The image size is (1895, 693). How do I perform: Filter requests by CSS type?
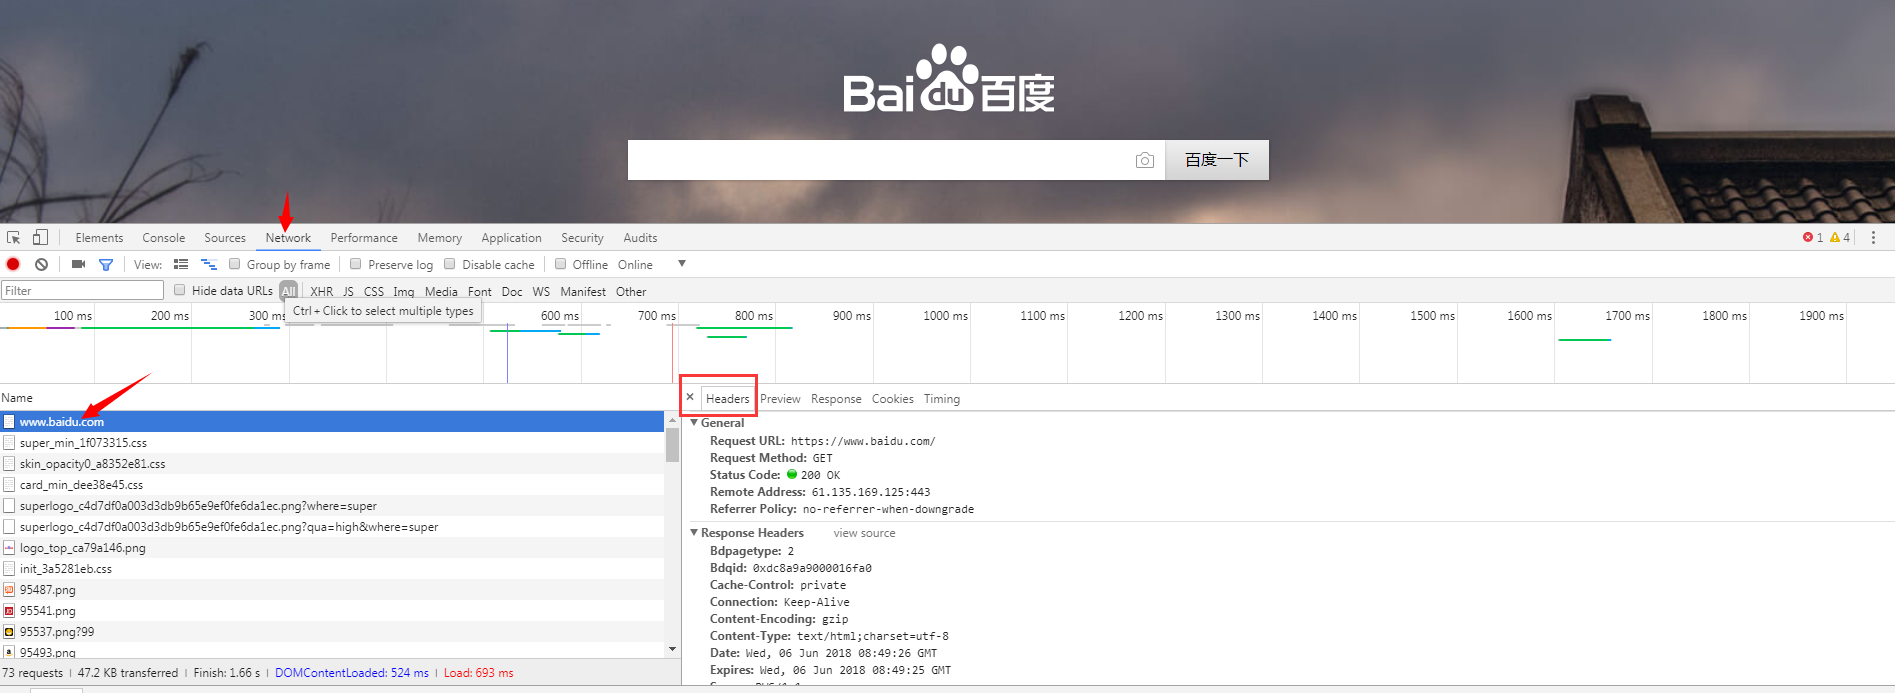(374, 292)
